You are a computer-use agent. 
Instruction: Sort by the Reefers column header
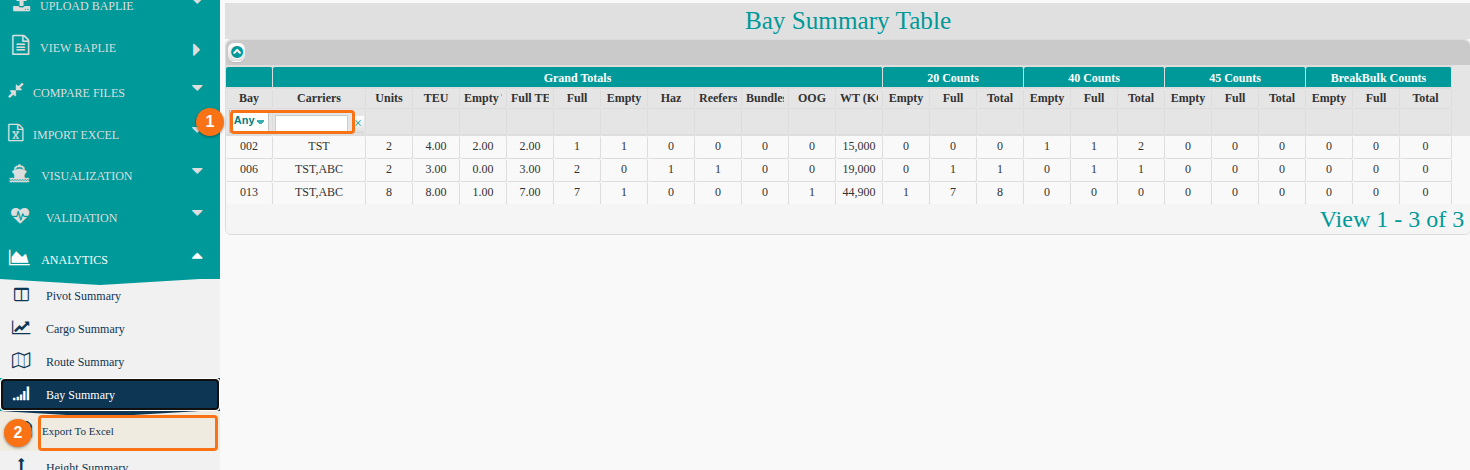click(718, 98)
